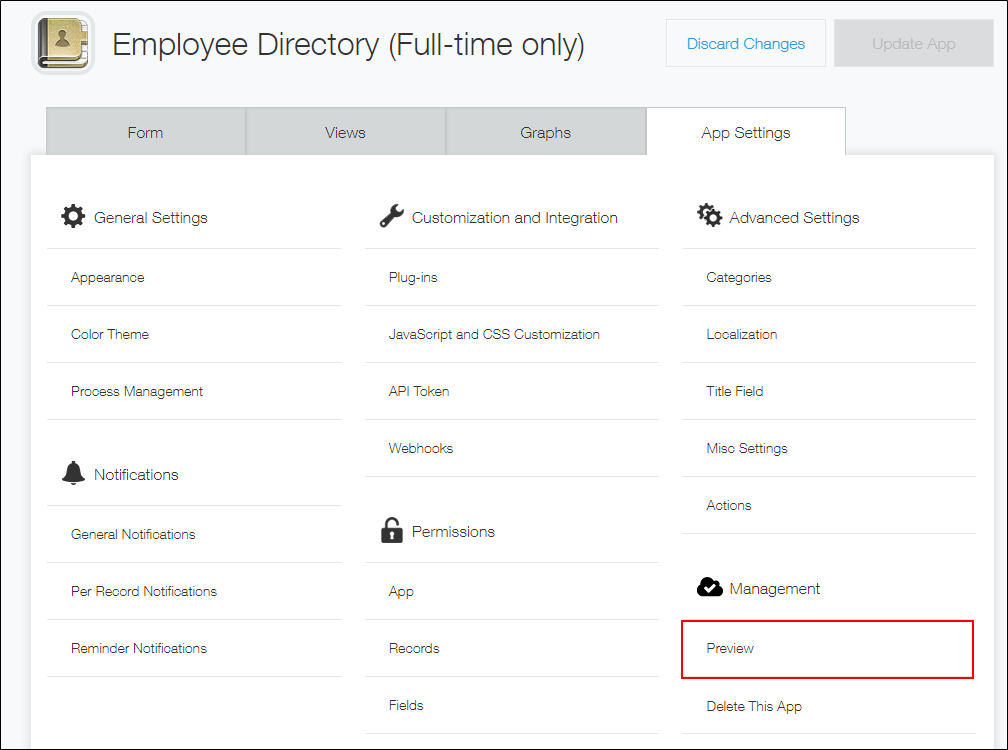Image resolution: width=1008 pixels, height=750 pixels.
Task: Click the Management cloud checkmark icon
Action: tap(709, 588)
